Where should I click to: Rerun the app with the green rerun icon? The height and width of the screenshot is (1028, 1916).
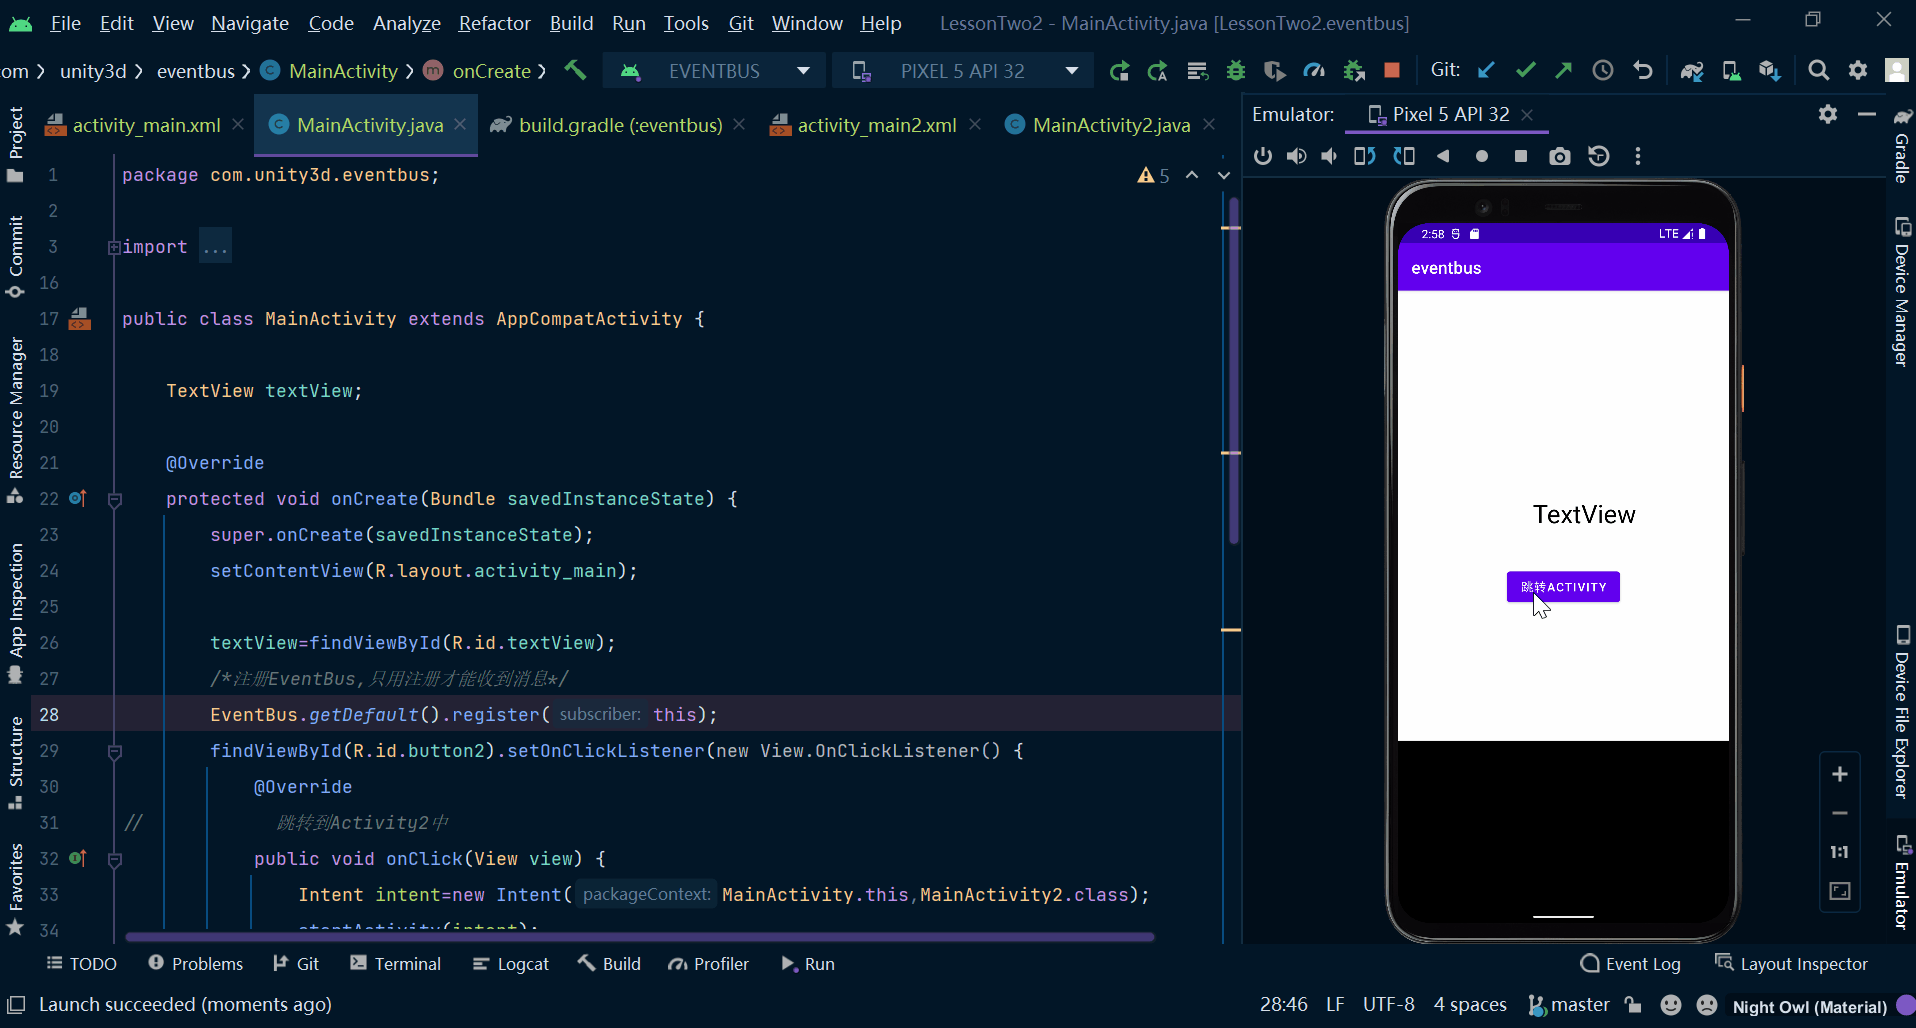tap(1119, 70)
